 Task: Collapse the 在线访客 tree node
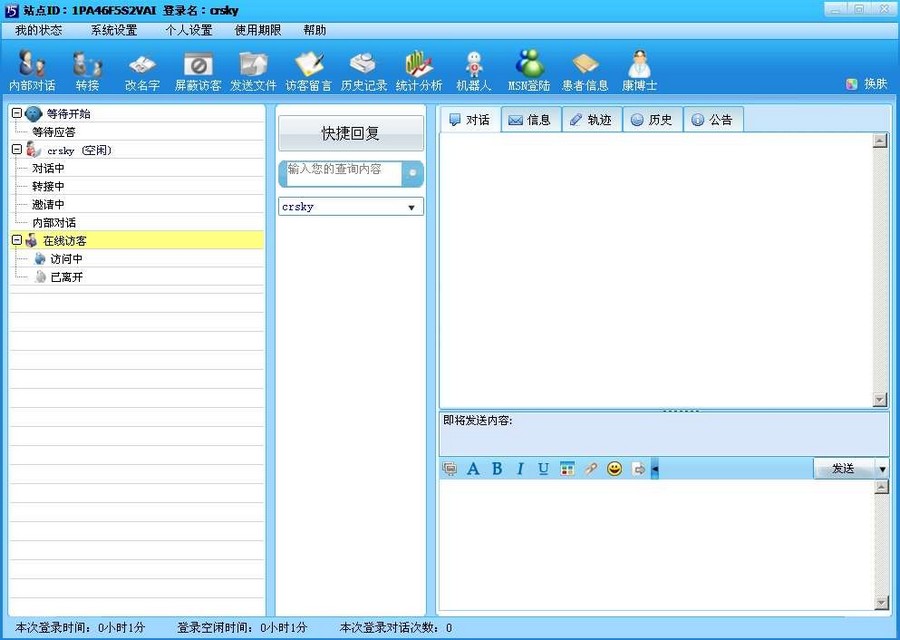(x=17, y=240)
